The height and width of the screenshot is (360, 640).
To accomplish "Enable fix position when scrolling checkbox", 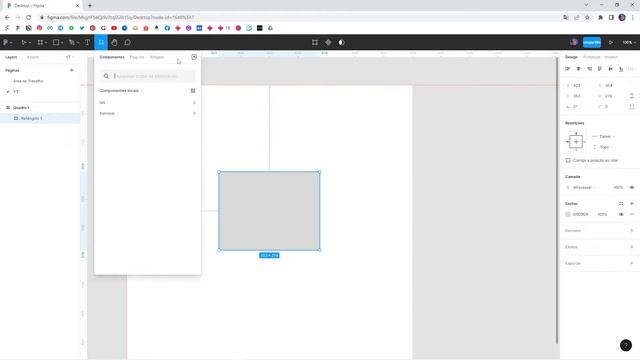I will pos(568,160).
